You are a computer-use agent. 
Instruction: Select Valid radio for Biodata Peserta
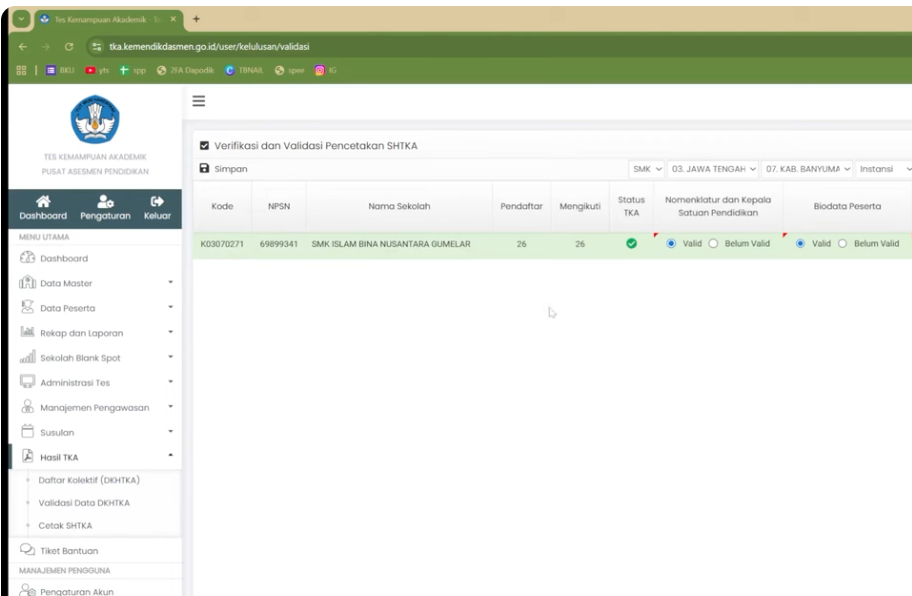(802, 243)
